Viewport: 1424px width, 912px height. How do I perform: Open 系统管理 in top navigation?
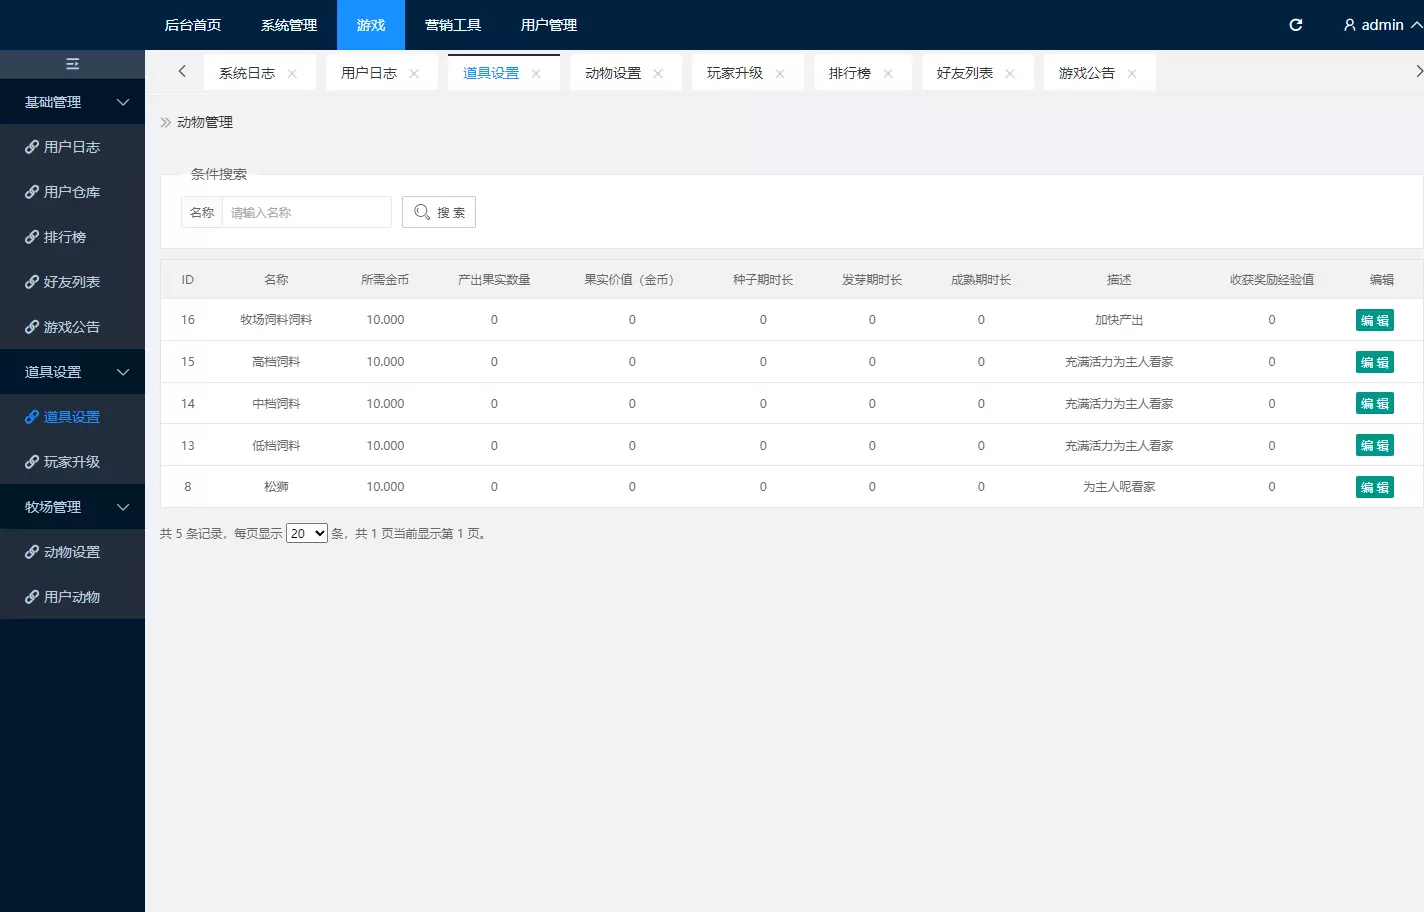289,25
